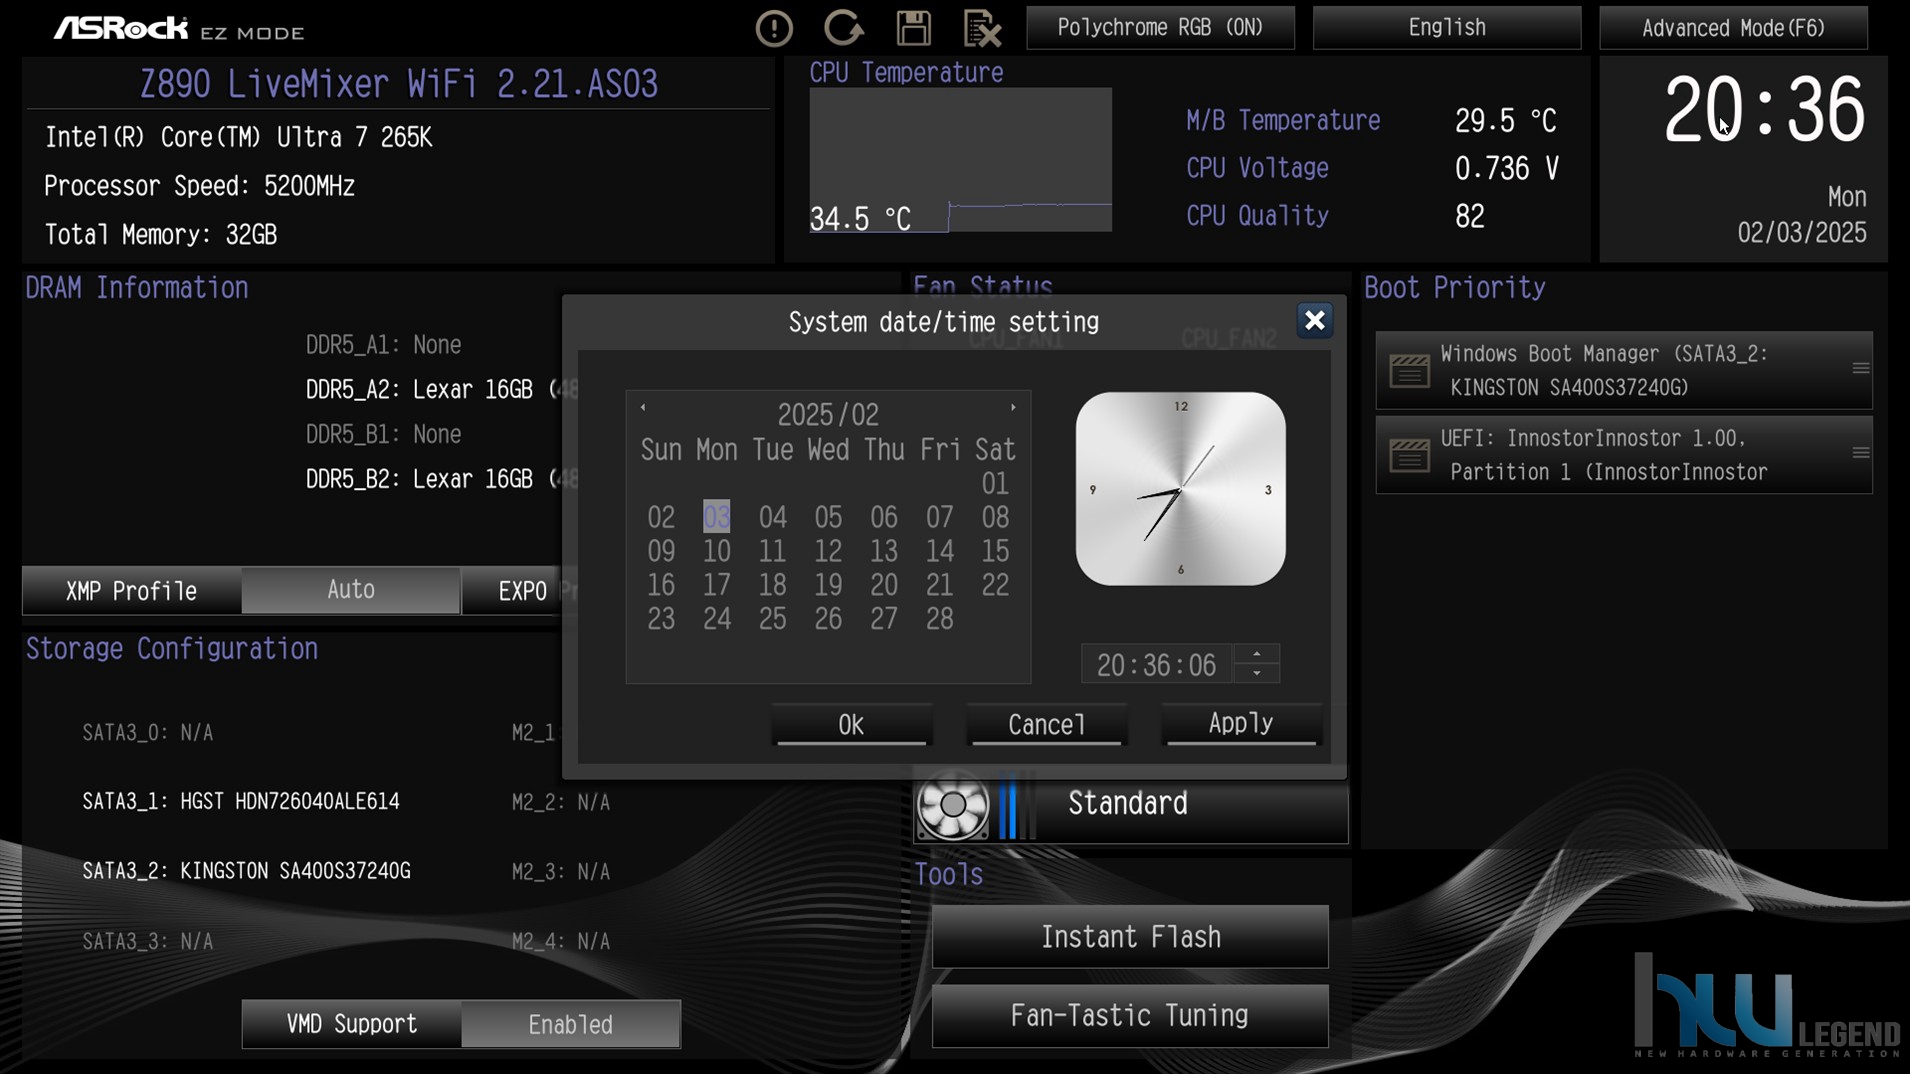Viewport: 1910px width, 1074px height.
Task: Click Z890 LiveMixer WiFi 2.21.AS03 title
Action: (x=398, y=84)
